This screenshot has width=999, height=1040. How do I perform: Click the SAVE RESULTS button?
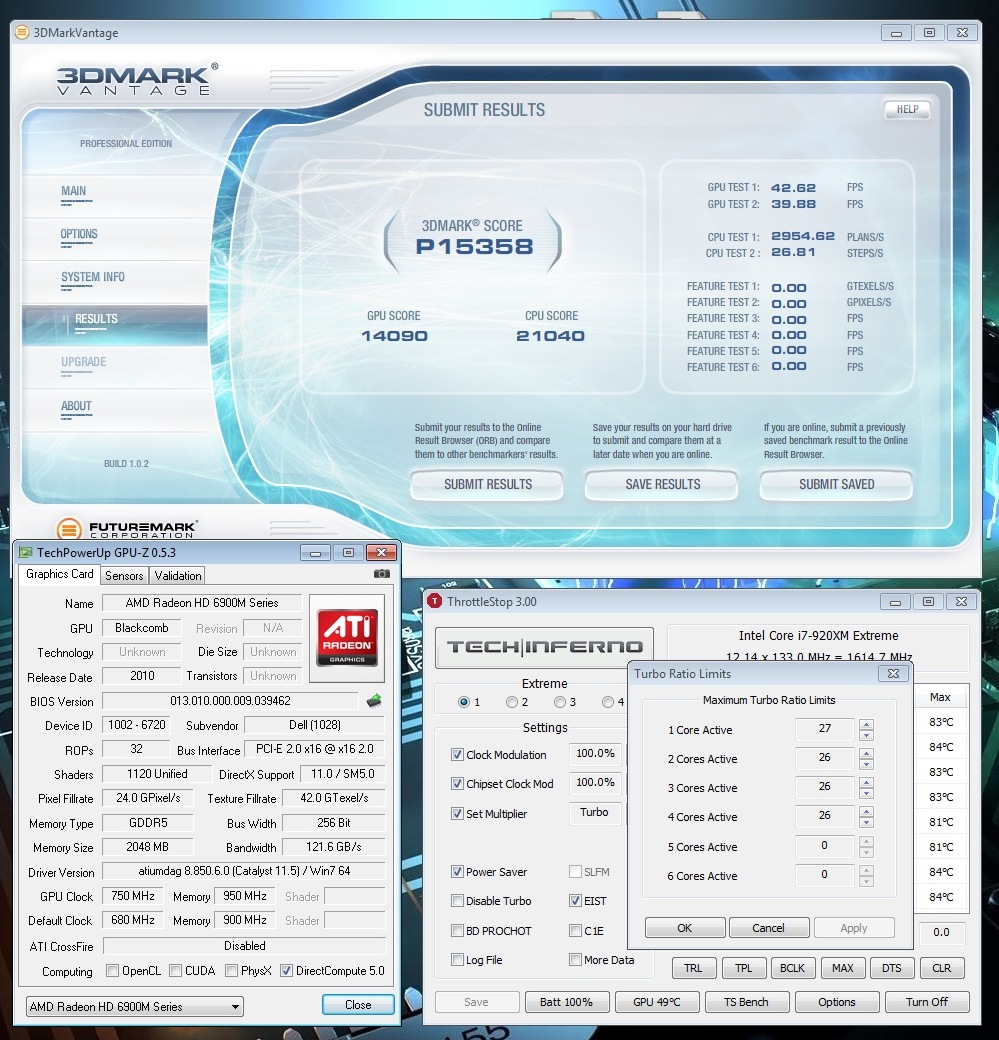(x=662, y=484)
